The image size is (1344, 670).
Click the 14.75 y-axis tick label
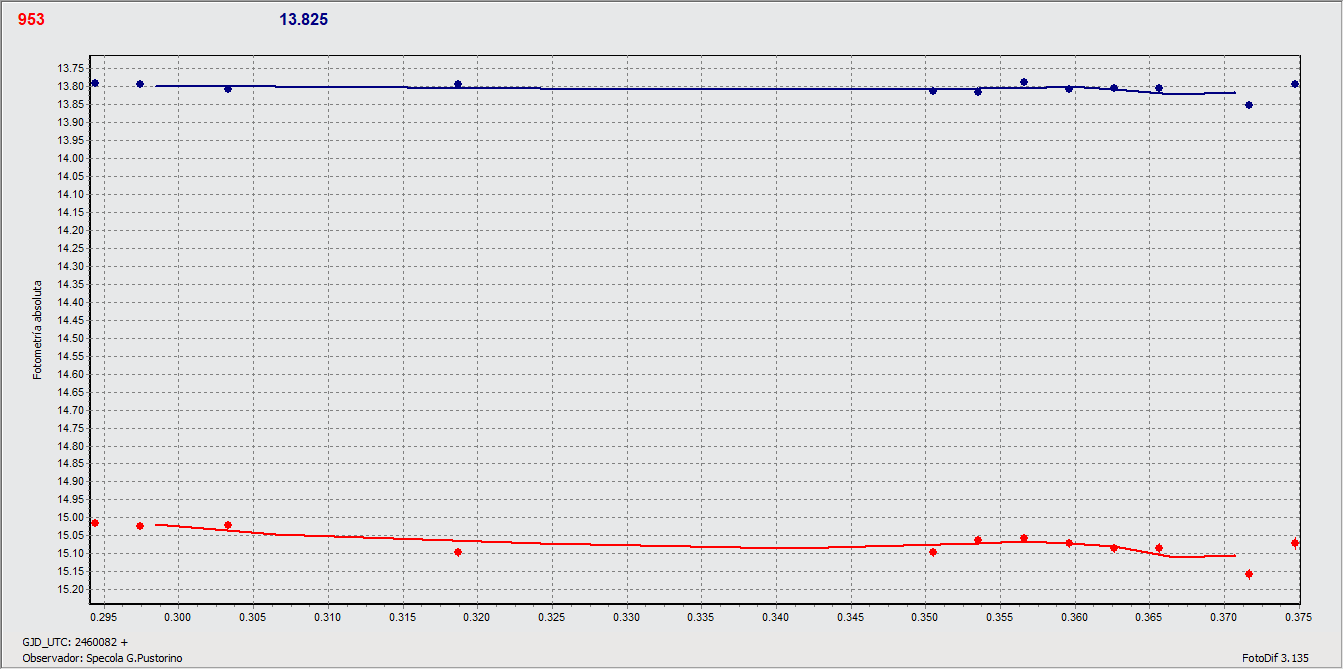71,428
